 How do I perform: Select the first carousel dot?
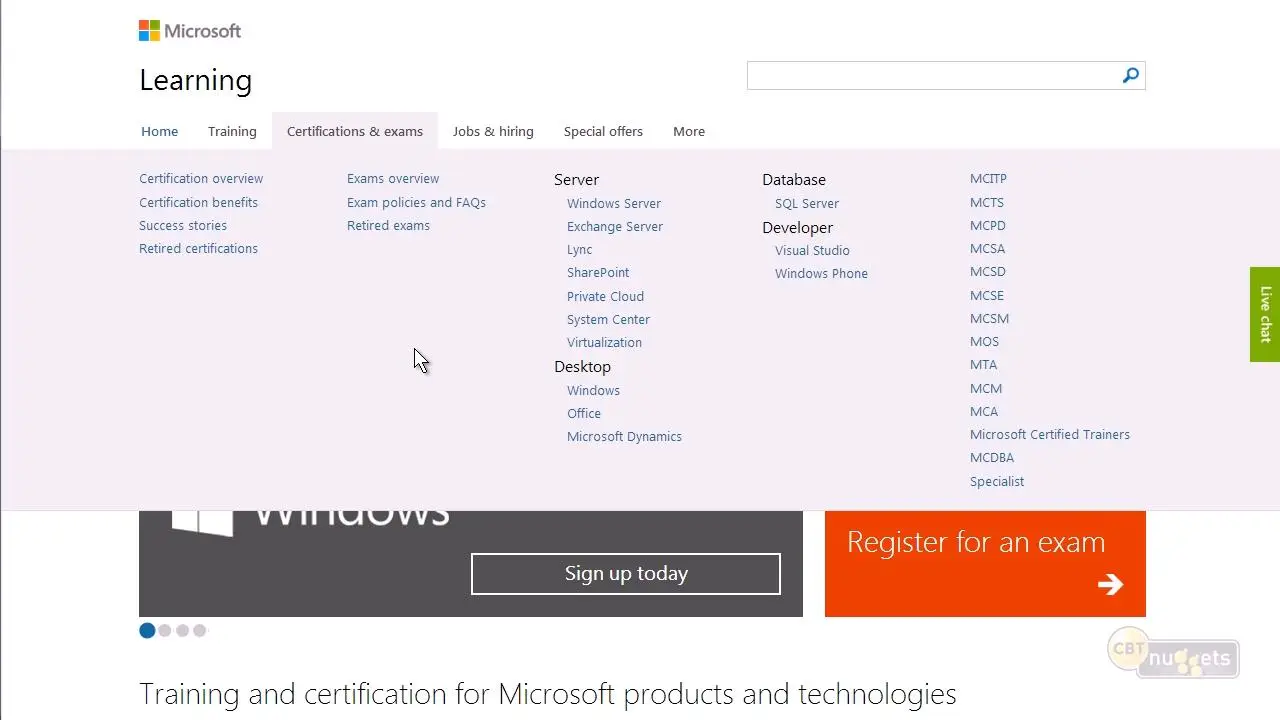(x=147, y=630)
